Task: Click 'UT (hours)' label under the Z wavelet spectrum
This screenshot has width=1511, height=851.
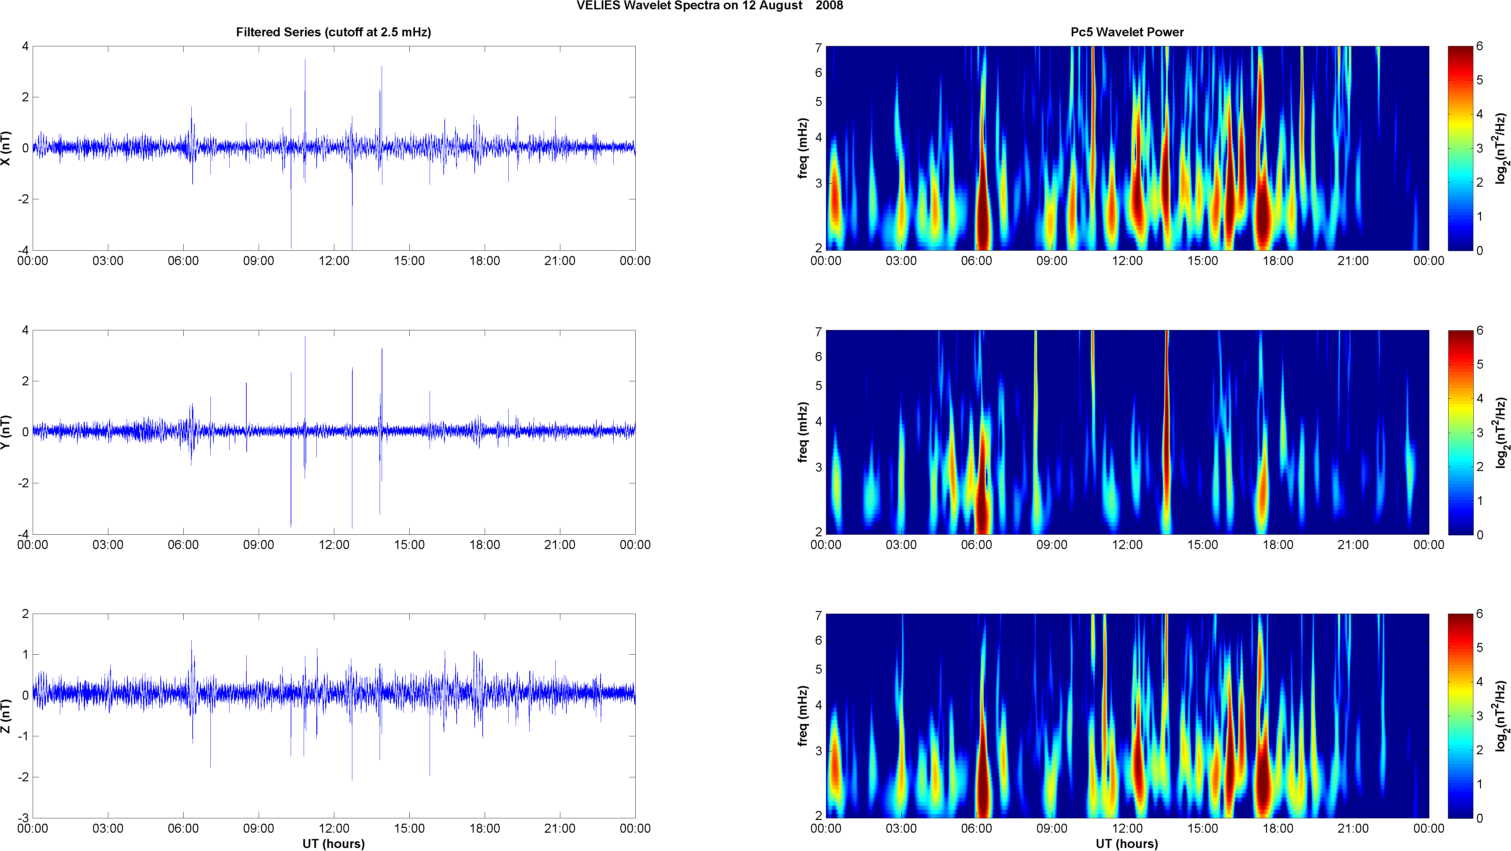Action: click(x=1127, y=844)
